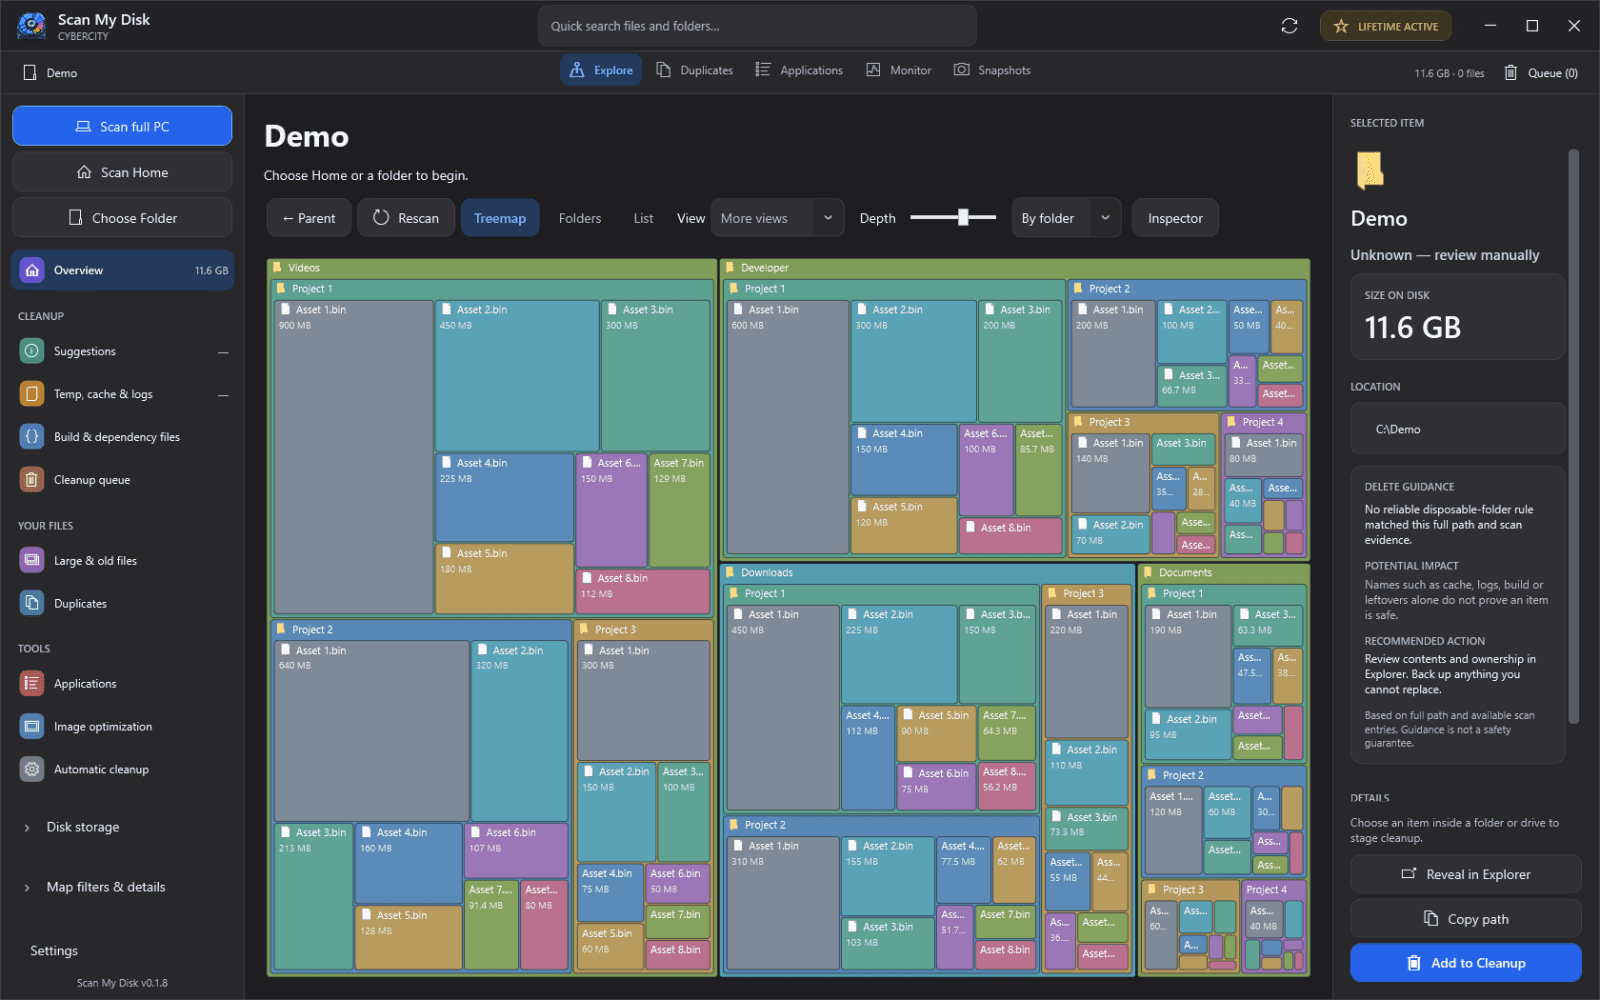The image size is (1600, 1000).
Task: Select Videos Project 1 Asset 1.bin block
Action: (x=353, y=457)
